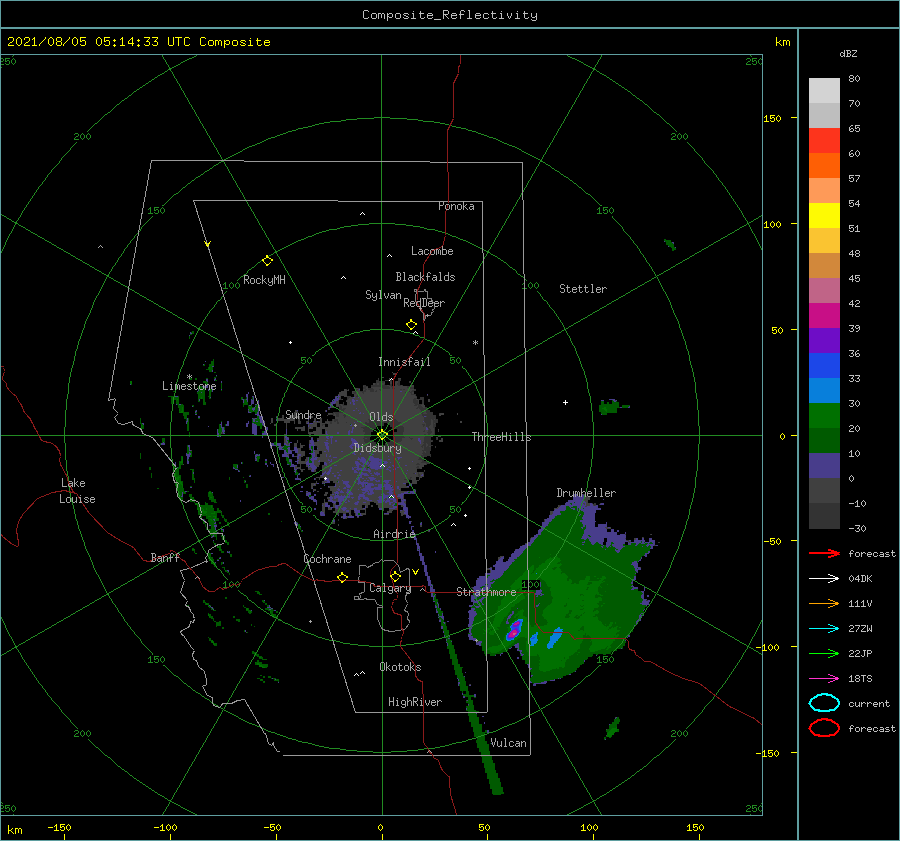
Task: Select the asterisk marker above ThreeHills
Action: pos(475,343)
